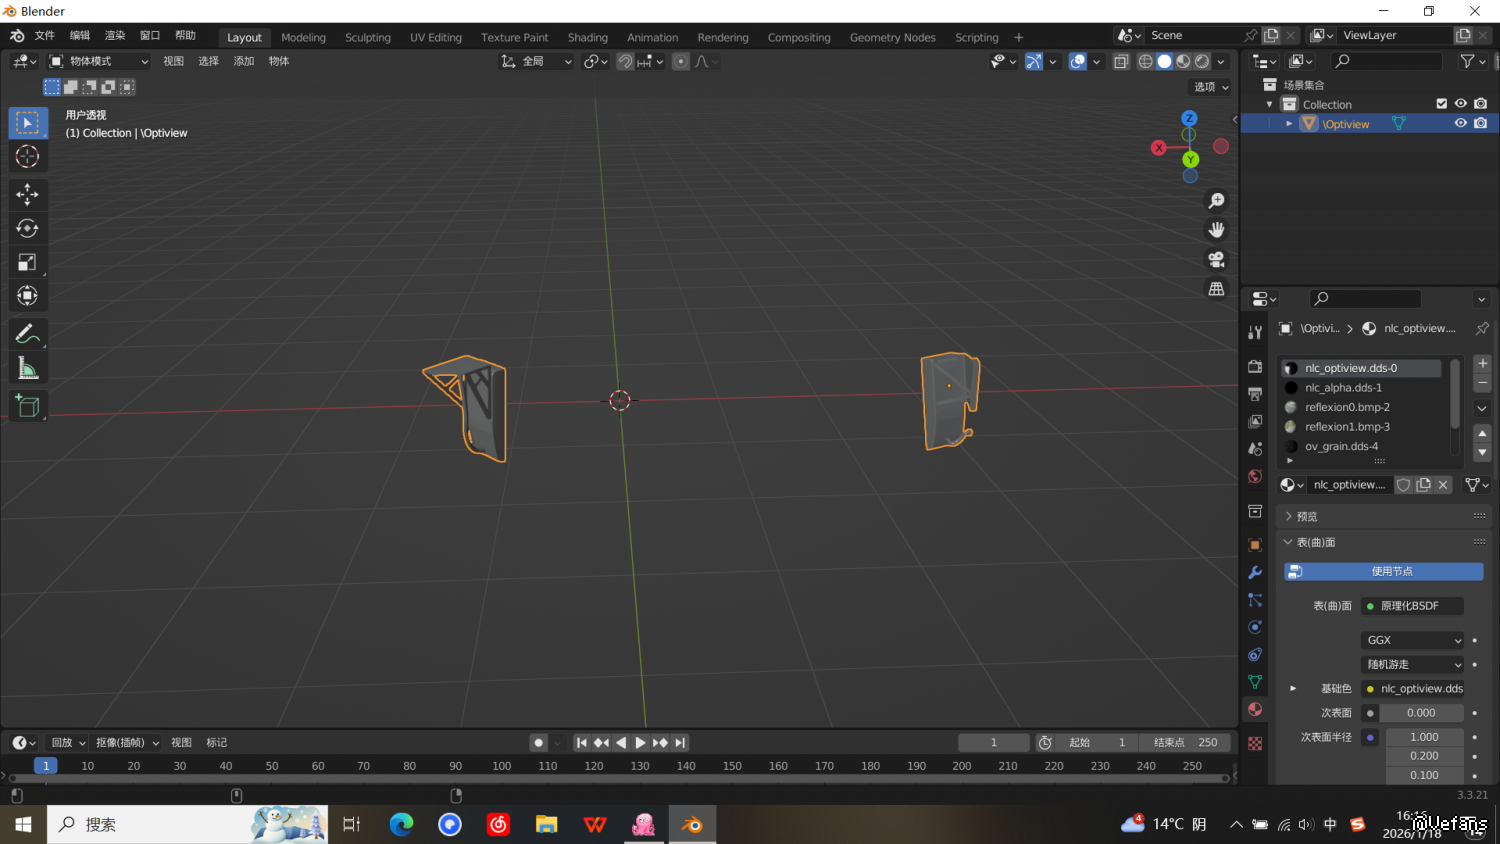This screenshot has width=1500, height=844.
Task: Select the Scale tool
Action: pyautogui.click(x=27, y=262)
